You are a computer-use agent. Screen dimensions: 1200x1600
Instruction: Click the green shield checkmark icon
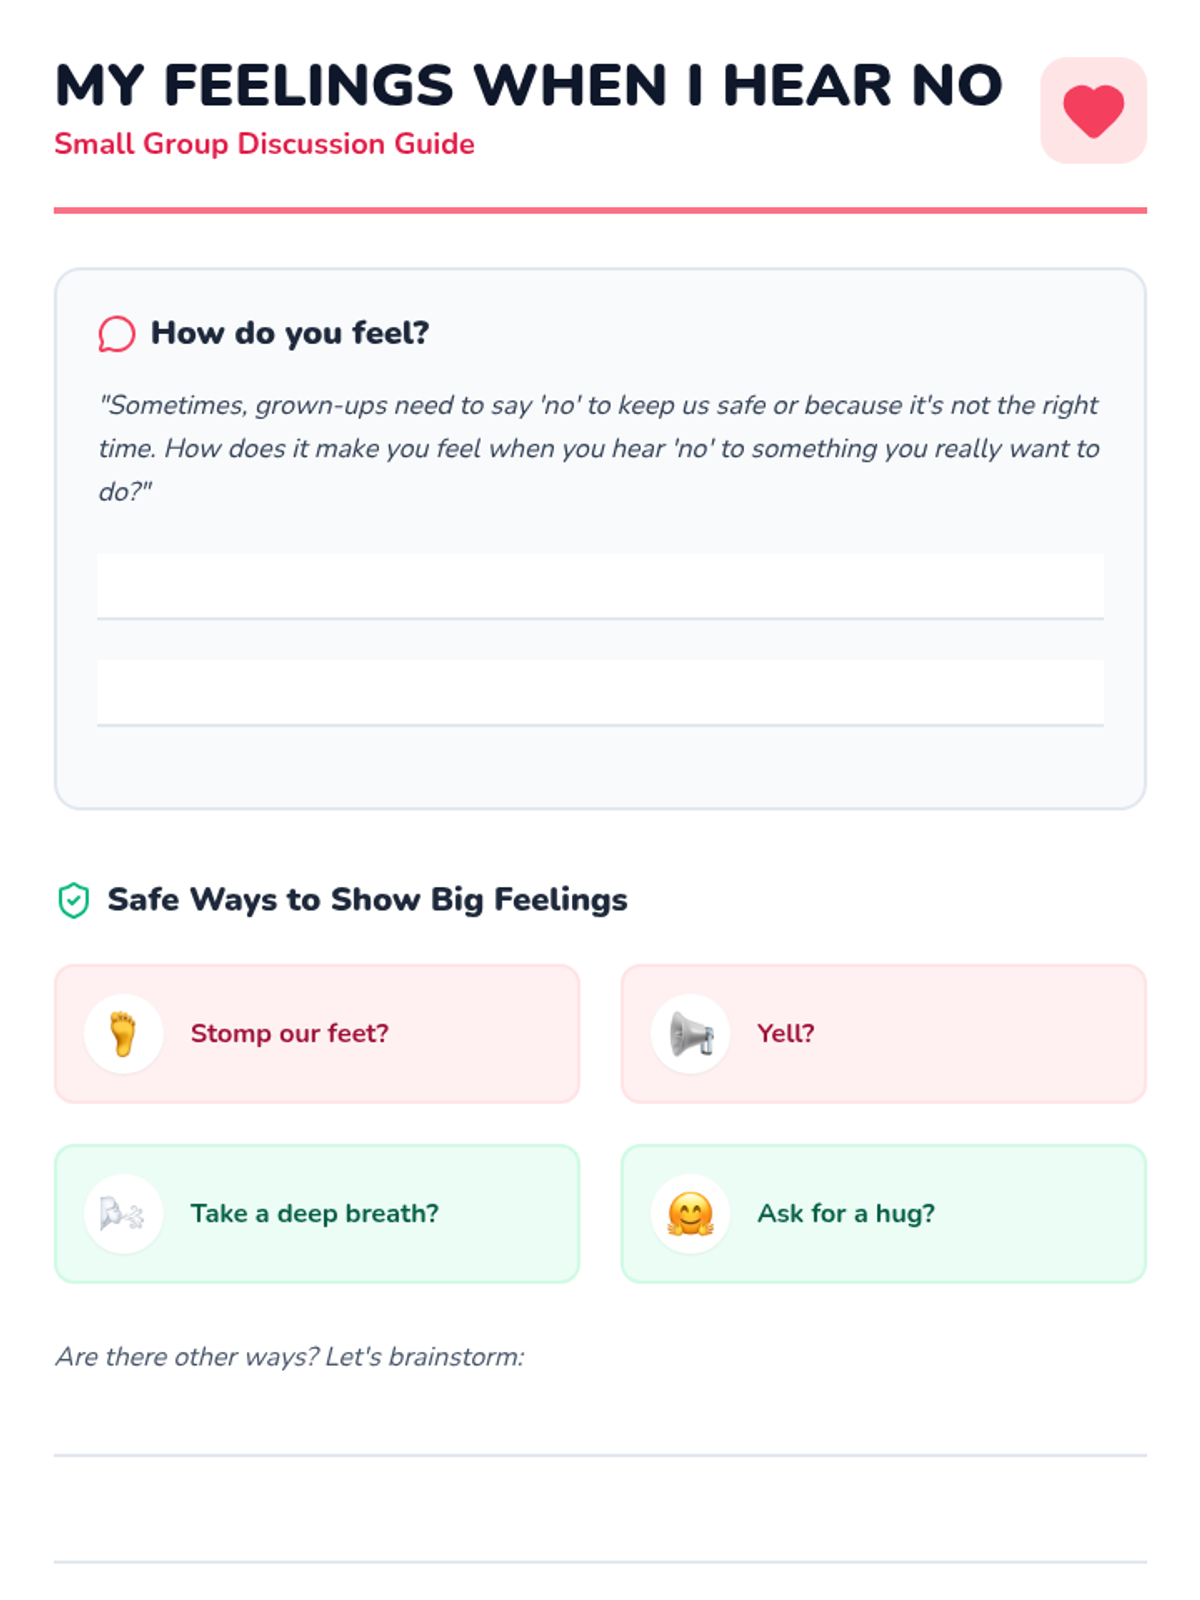coord(74,900)
